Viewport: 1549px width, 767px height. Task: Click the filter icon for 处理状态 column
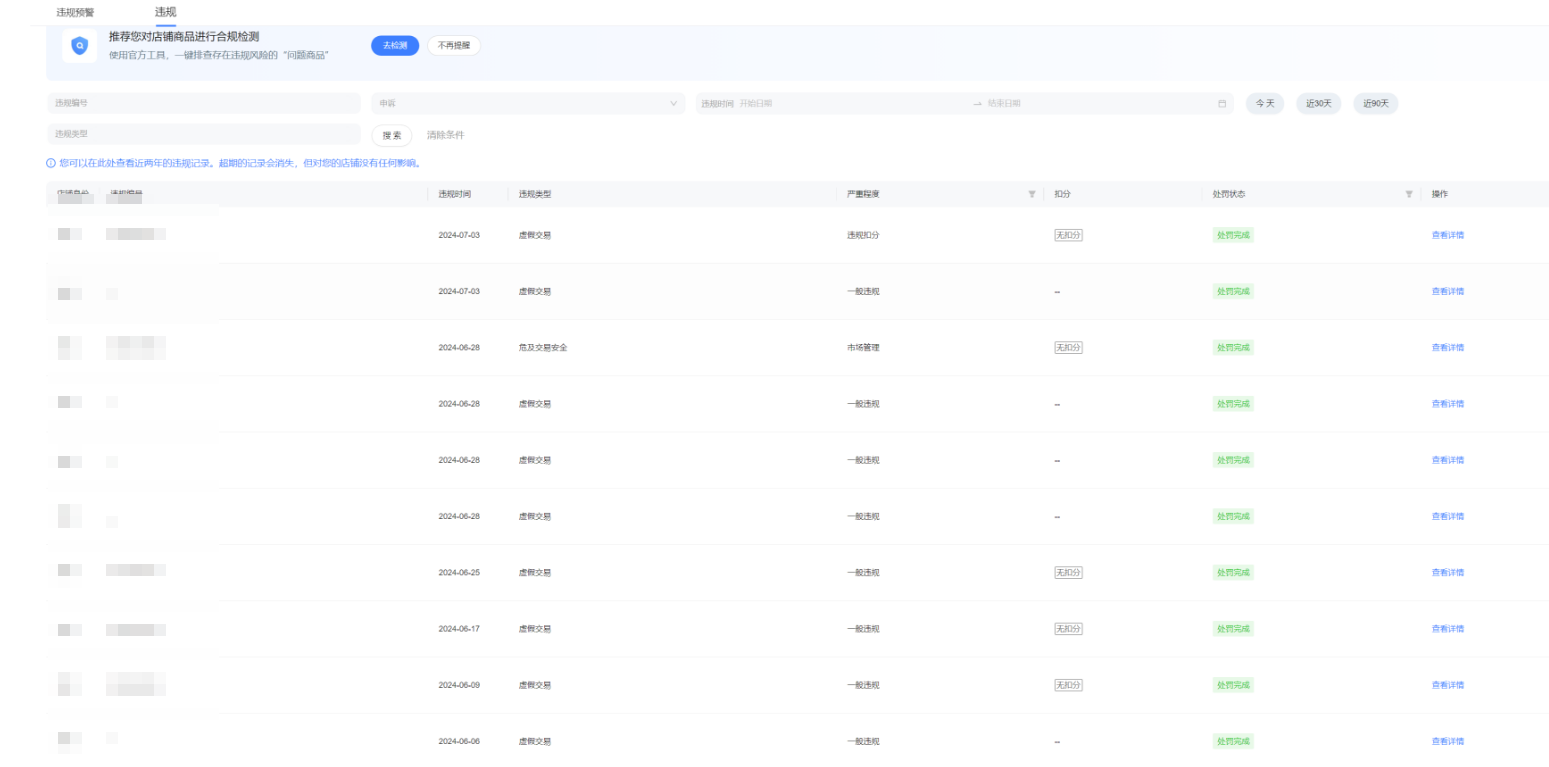click(x=1409, y=194)
